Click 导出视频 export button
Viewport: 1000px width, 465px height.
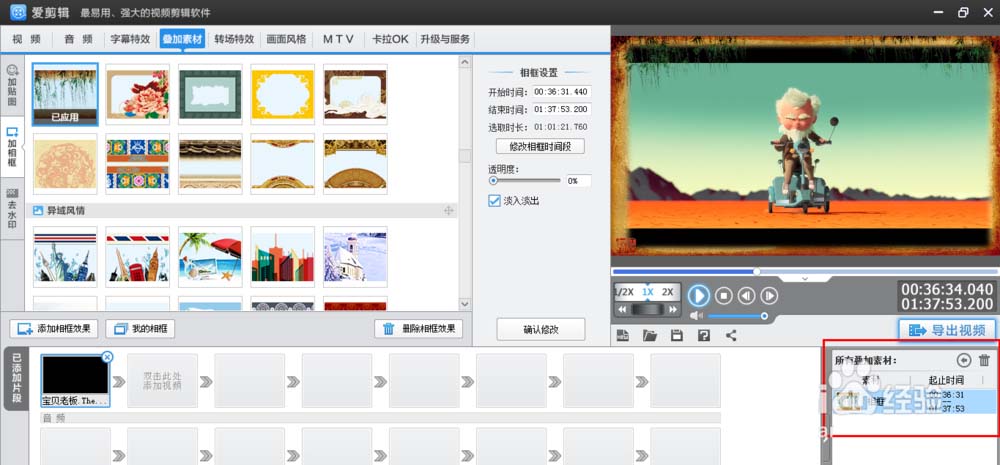[947, 330]
